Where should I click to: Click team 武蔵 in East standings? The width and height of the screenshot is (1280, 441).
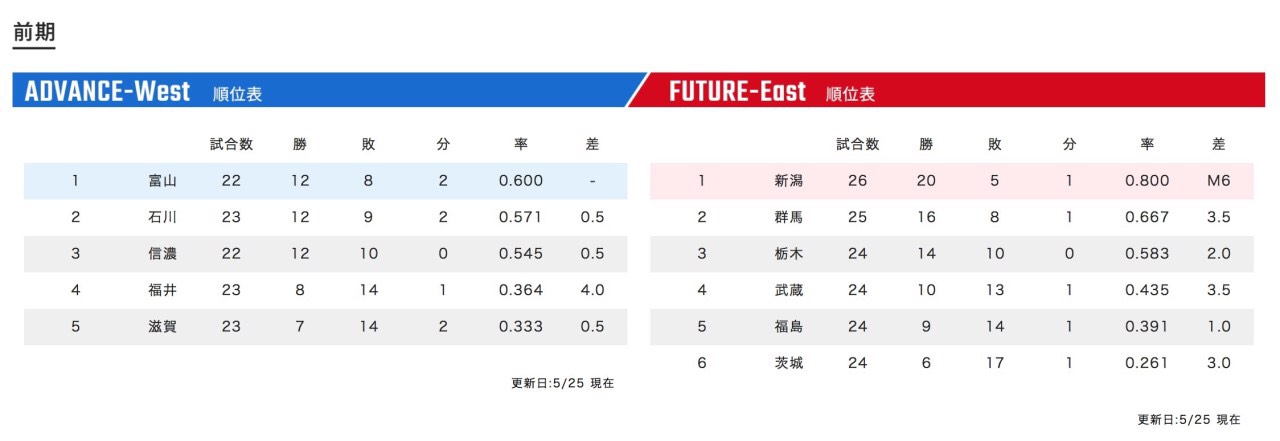[x=788, y=290]
